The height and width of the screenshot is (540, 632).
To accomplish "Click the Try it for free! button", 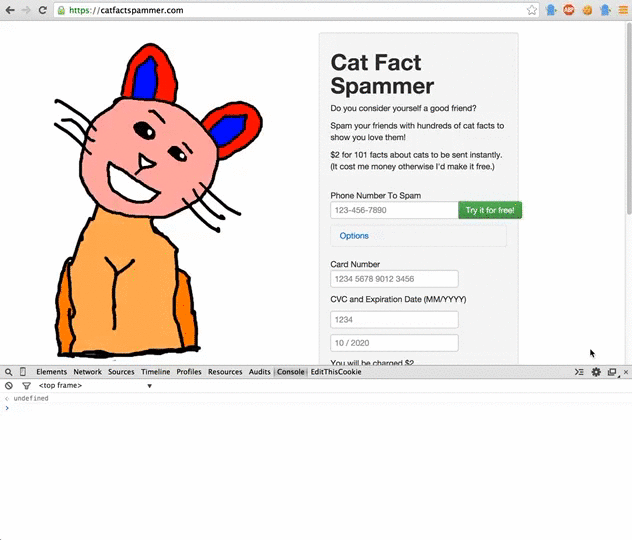I will pos(490,210).
